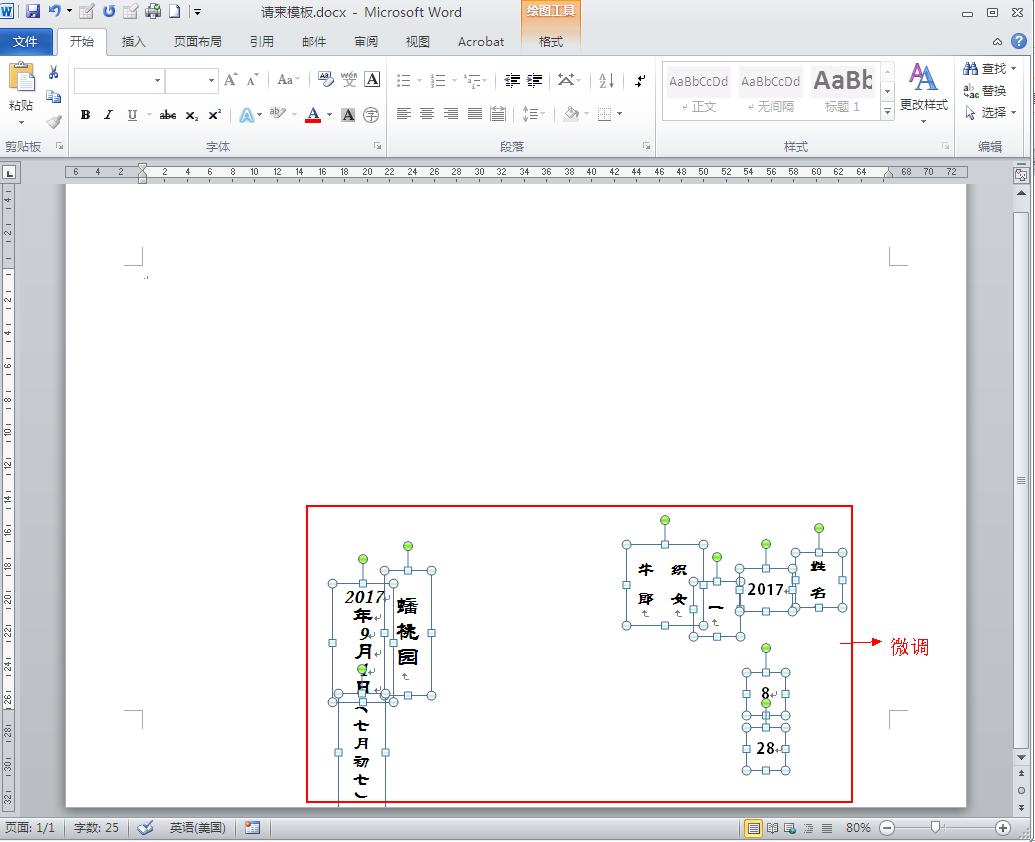
Task: Click the Text Effects glowing A icon
Action: click(246, 115)
